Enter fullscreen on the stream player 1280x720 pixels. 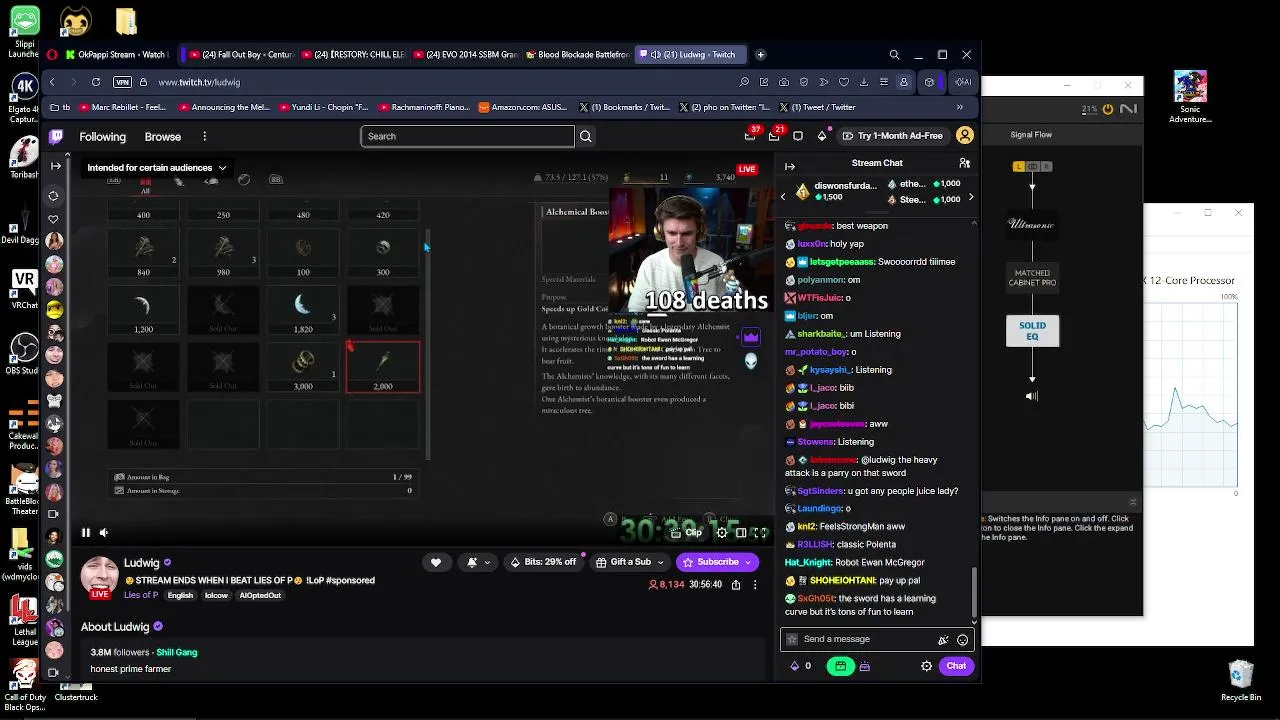point(761,533)
